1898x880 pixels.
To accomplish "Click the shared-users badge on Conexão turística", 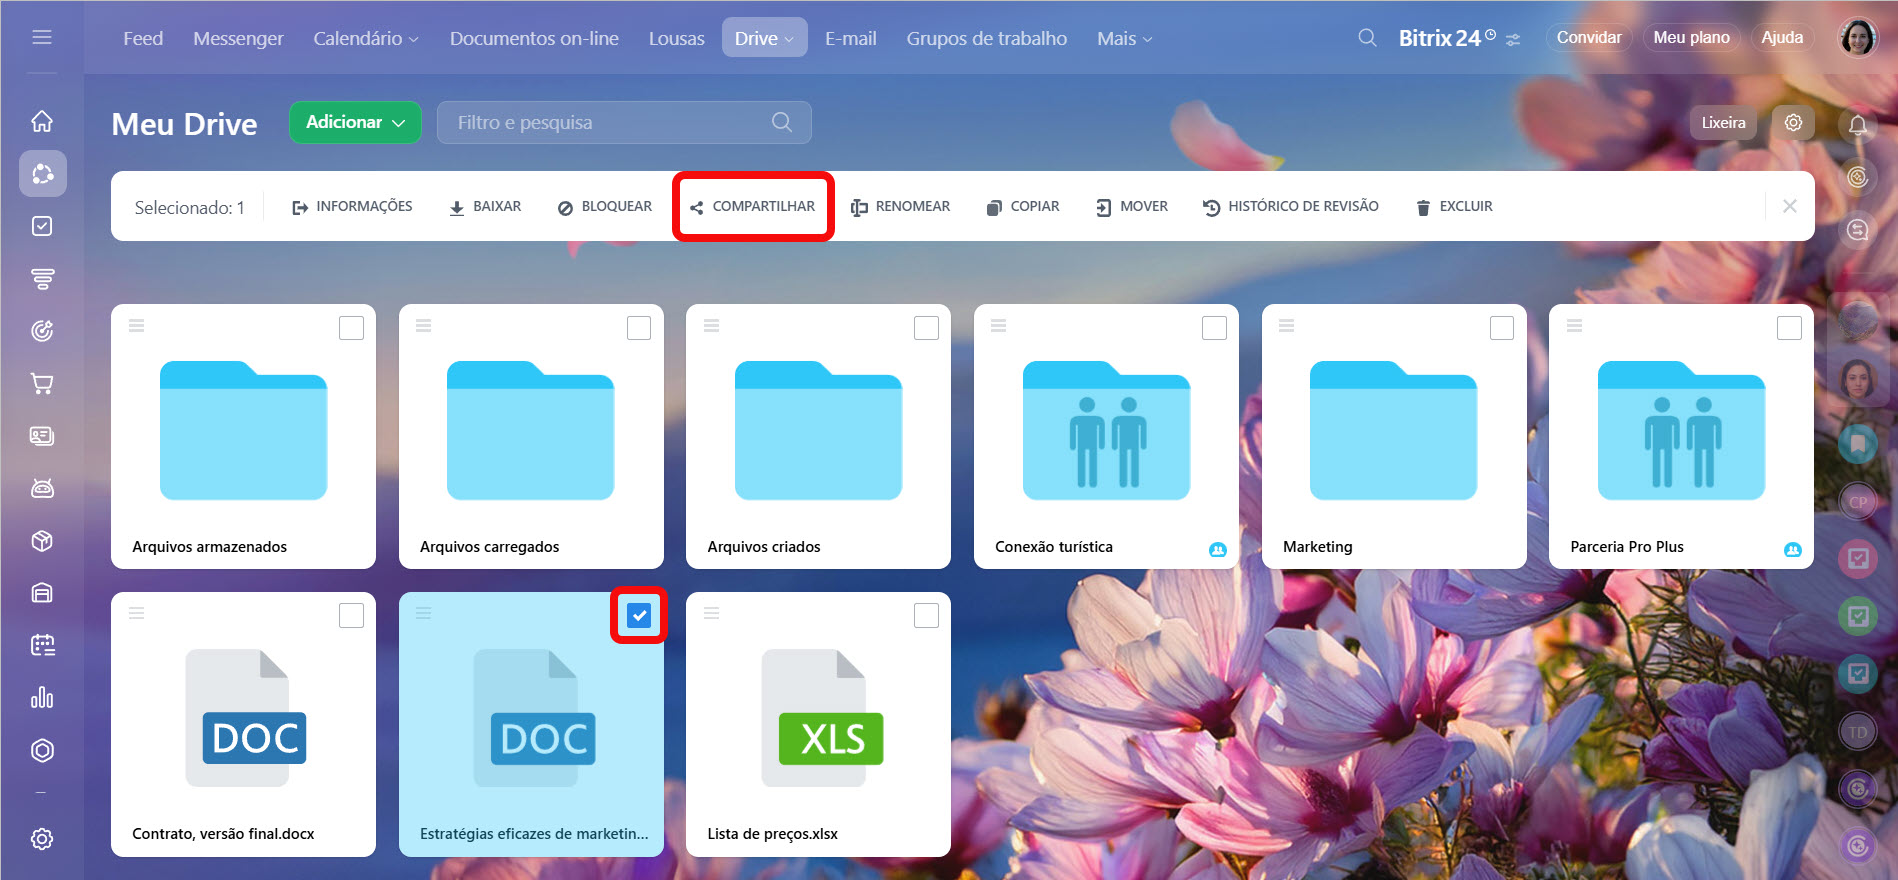I will click(1217, 549).
